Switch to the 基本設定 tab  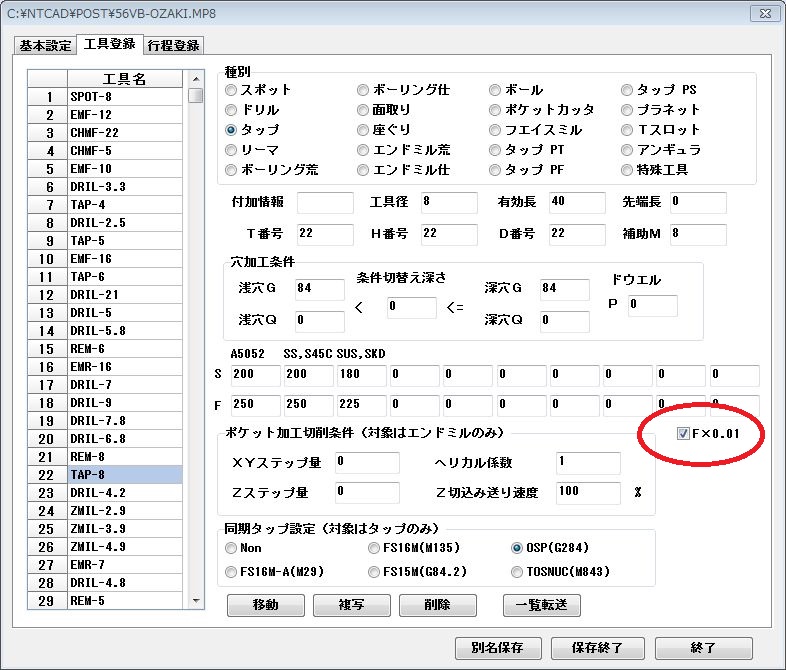[45, 45]
